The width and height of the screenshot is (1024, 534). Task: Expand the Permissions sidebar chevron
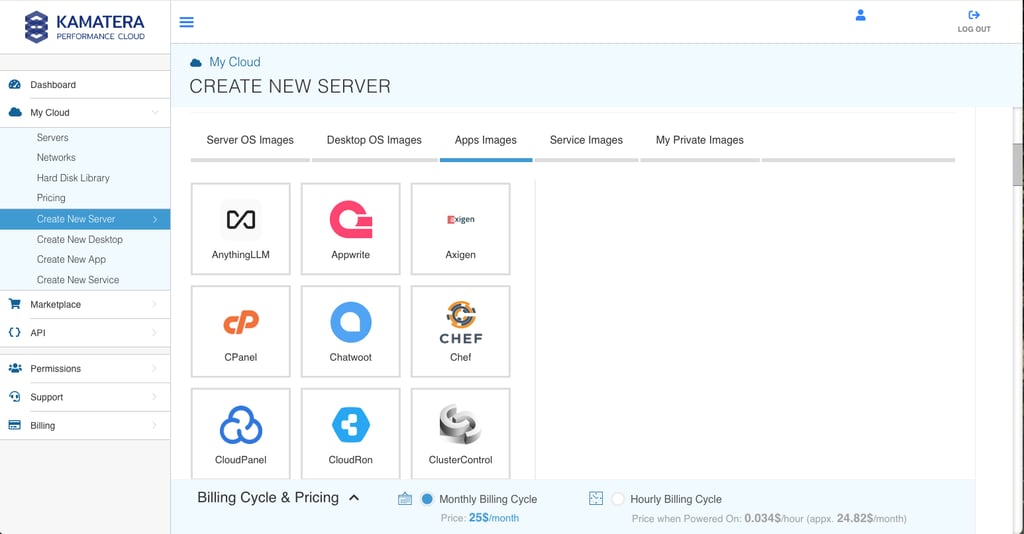(x=155, y=368)
